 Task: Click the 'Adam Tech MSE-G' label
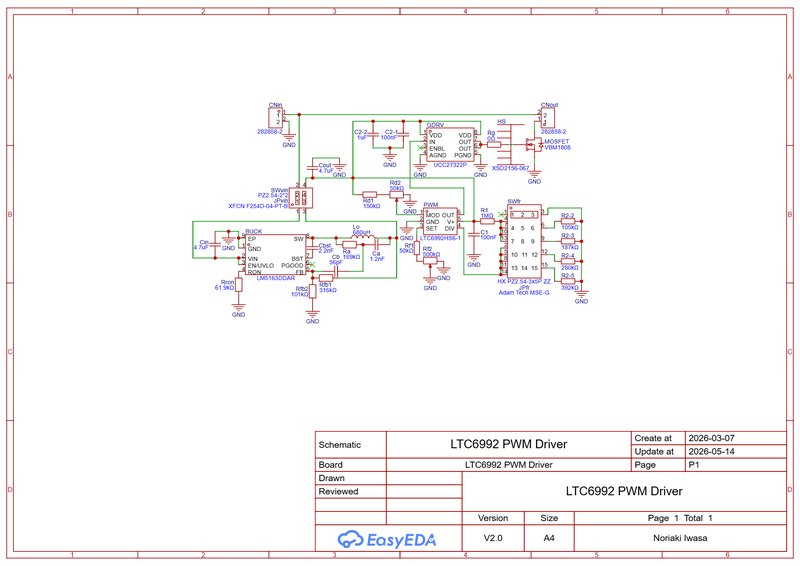tap(523, 292)
